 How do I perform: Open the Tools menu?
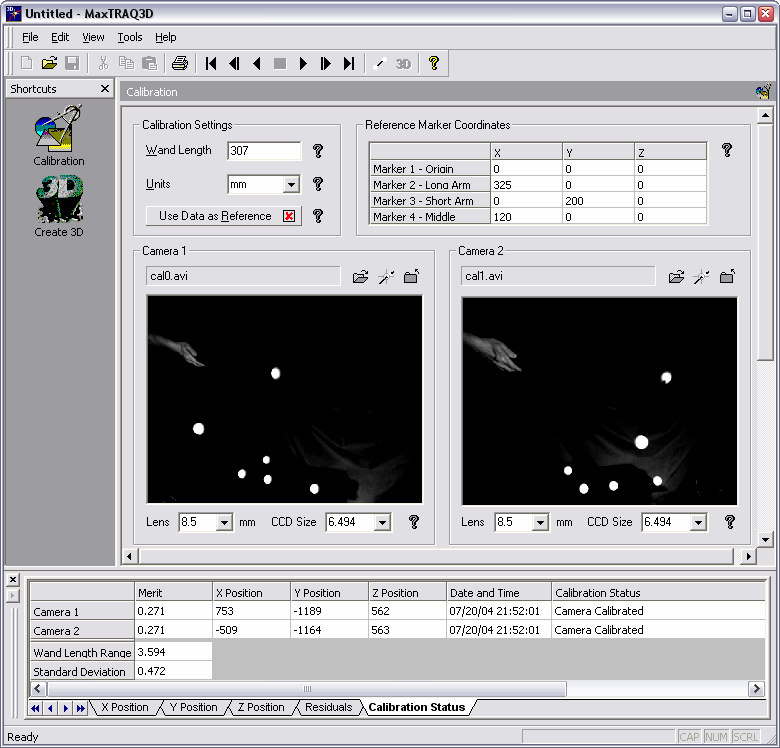pos(130,37)
